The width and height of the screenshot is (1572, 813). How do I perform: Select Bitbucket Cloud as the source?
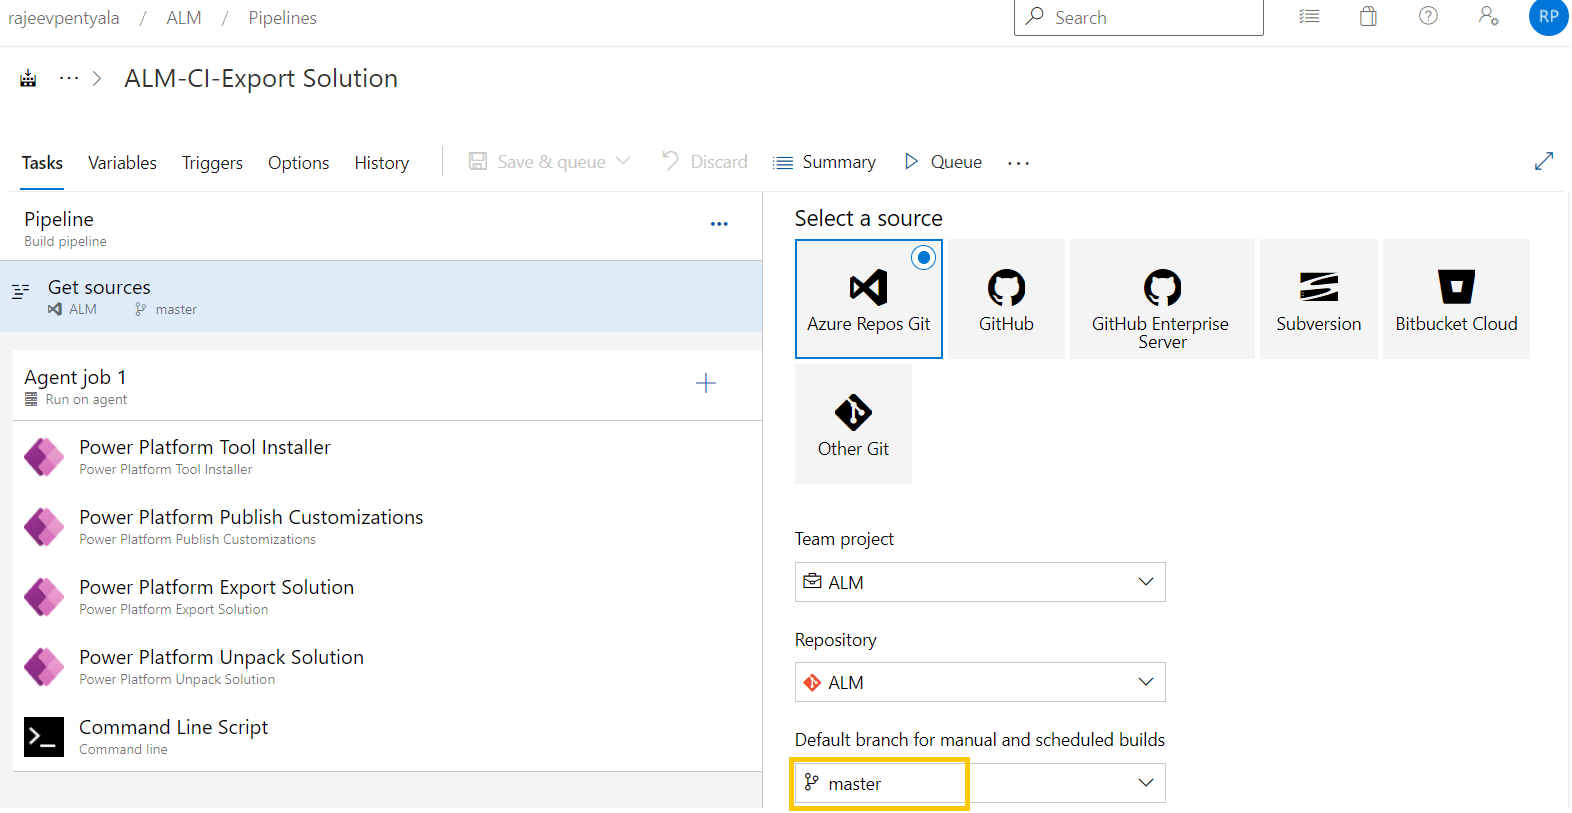tap(1456, 299)
